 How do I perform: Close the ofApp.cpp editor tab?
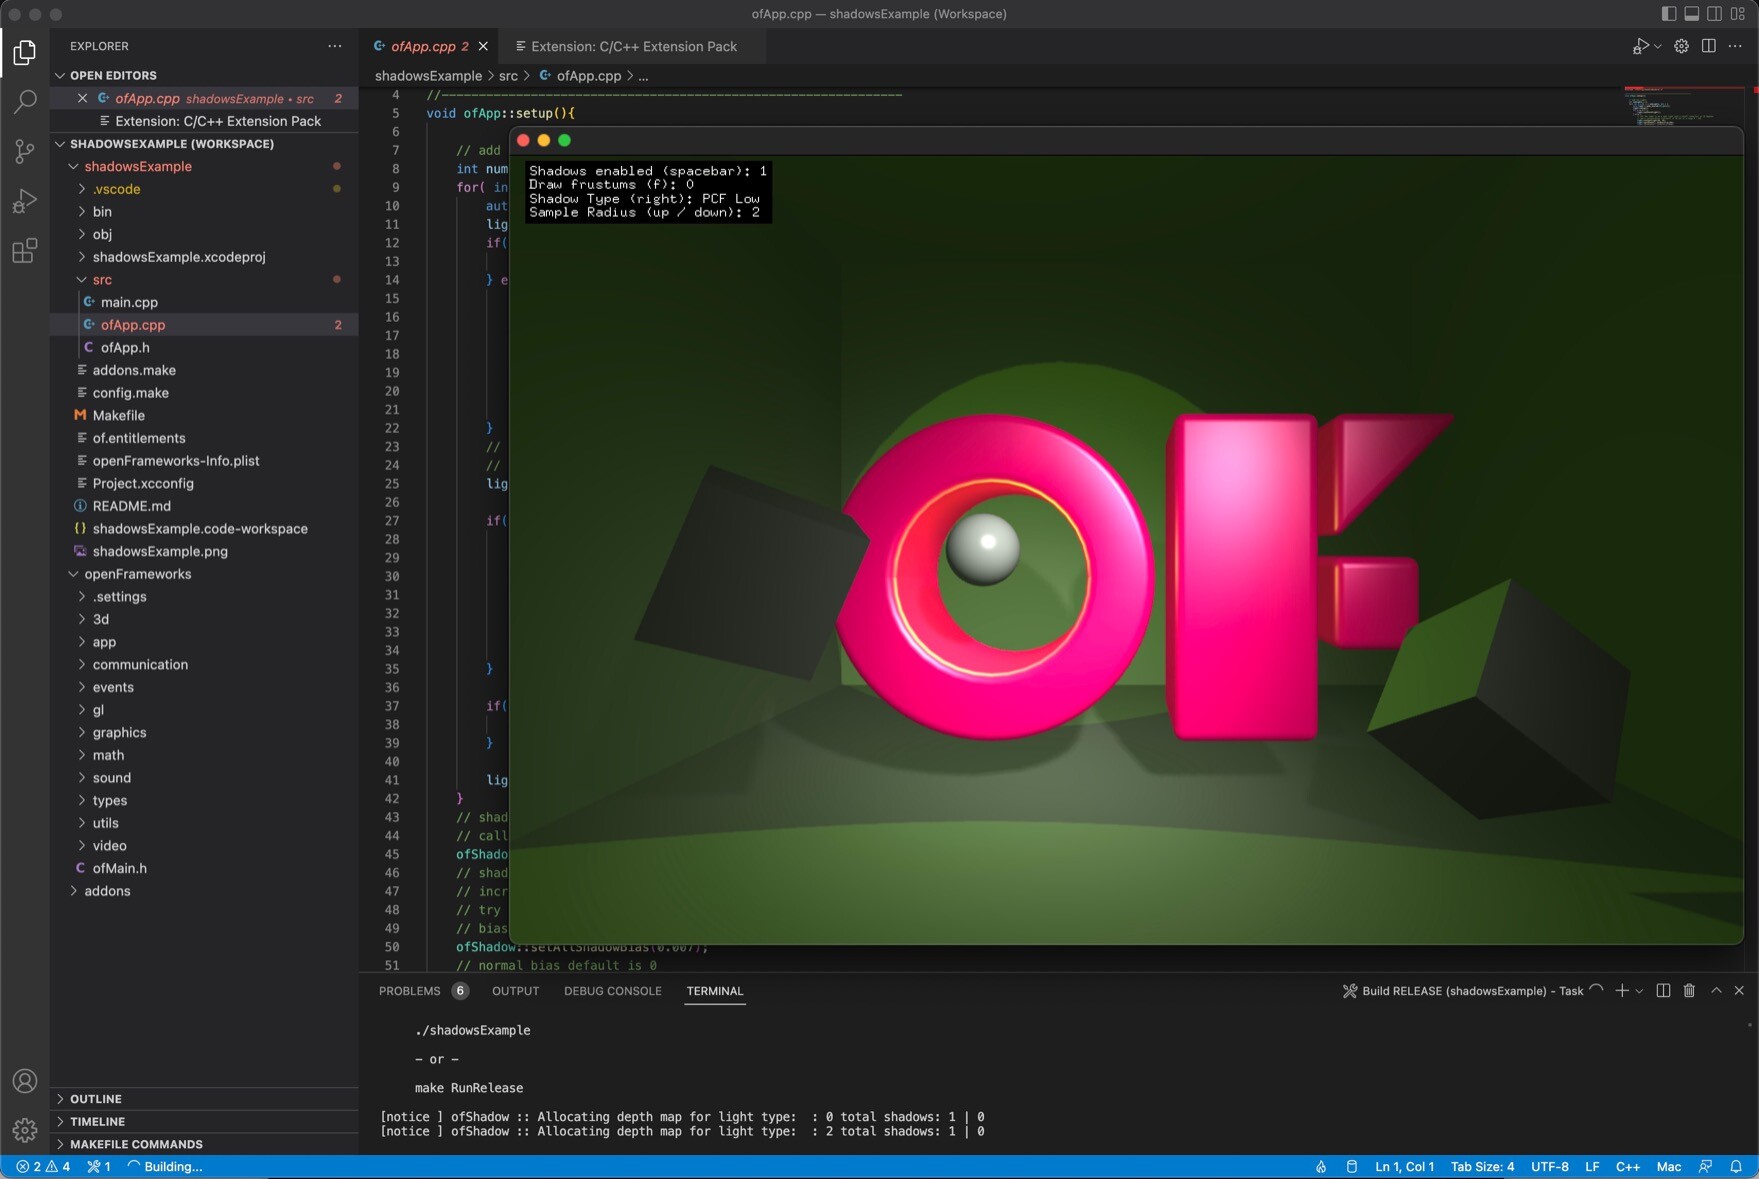click(x=484, y=46)
